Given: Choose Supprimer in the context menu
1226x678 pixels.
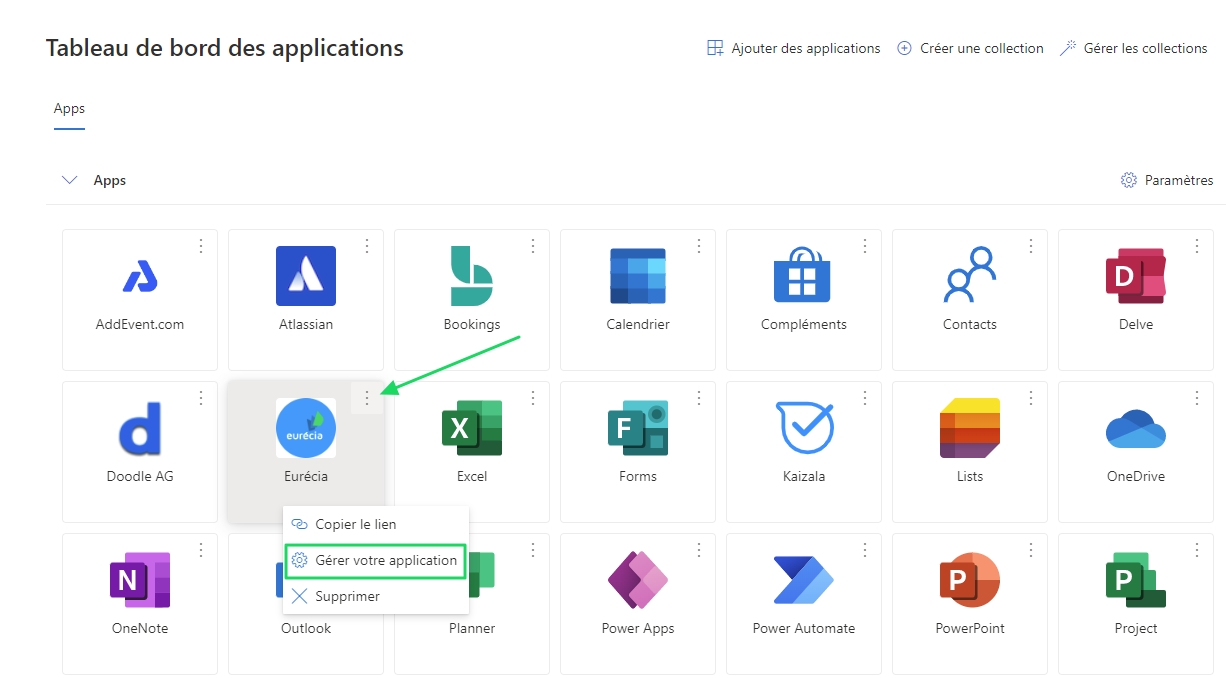Looking at the screenshot, I should point(375,596).
